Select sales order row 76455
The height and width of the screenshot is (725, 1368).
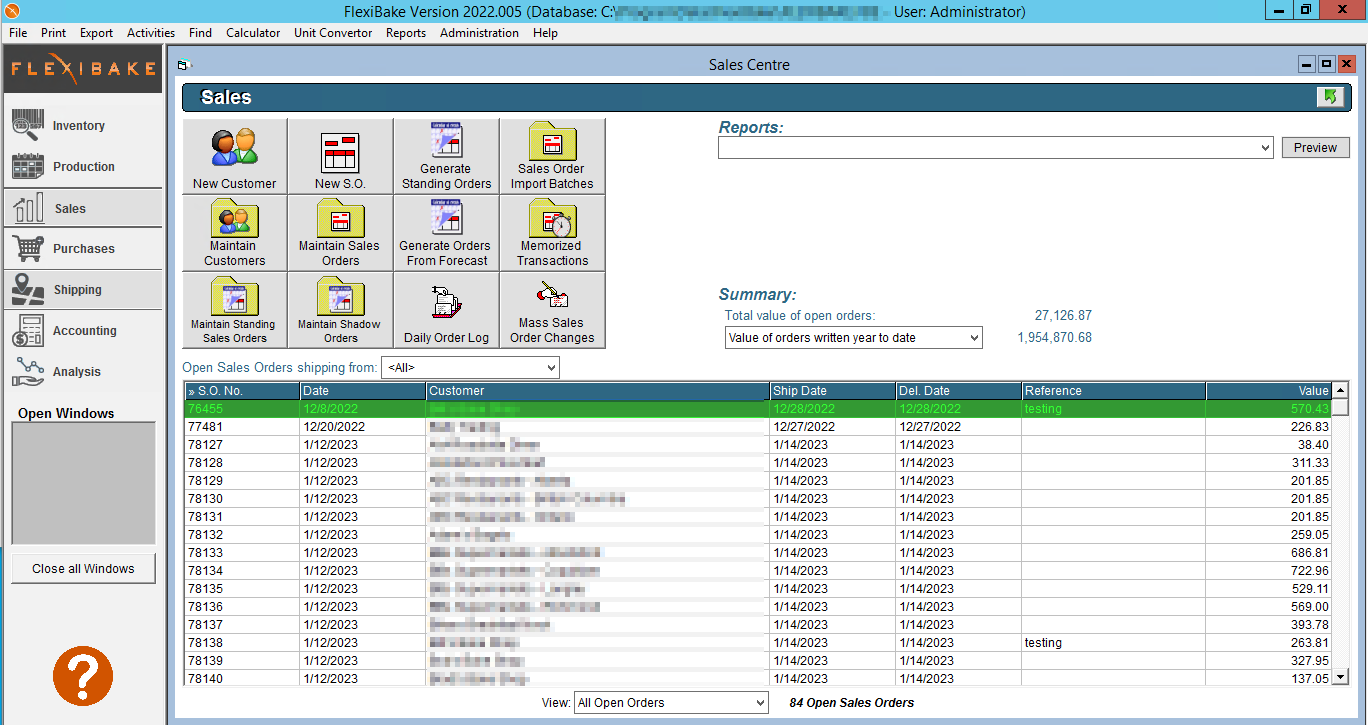[x=758, y=409]
